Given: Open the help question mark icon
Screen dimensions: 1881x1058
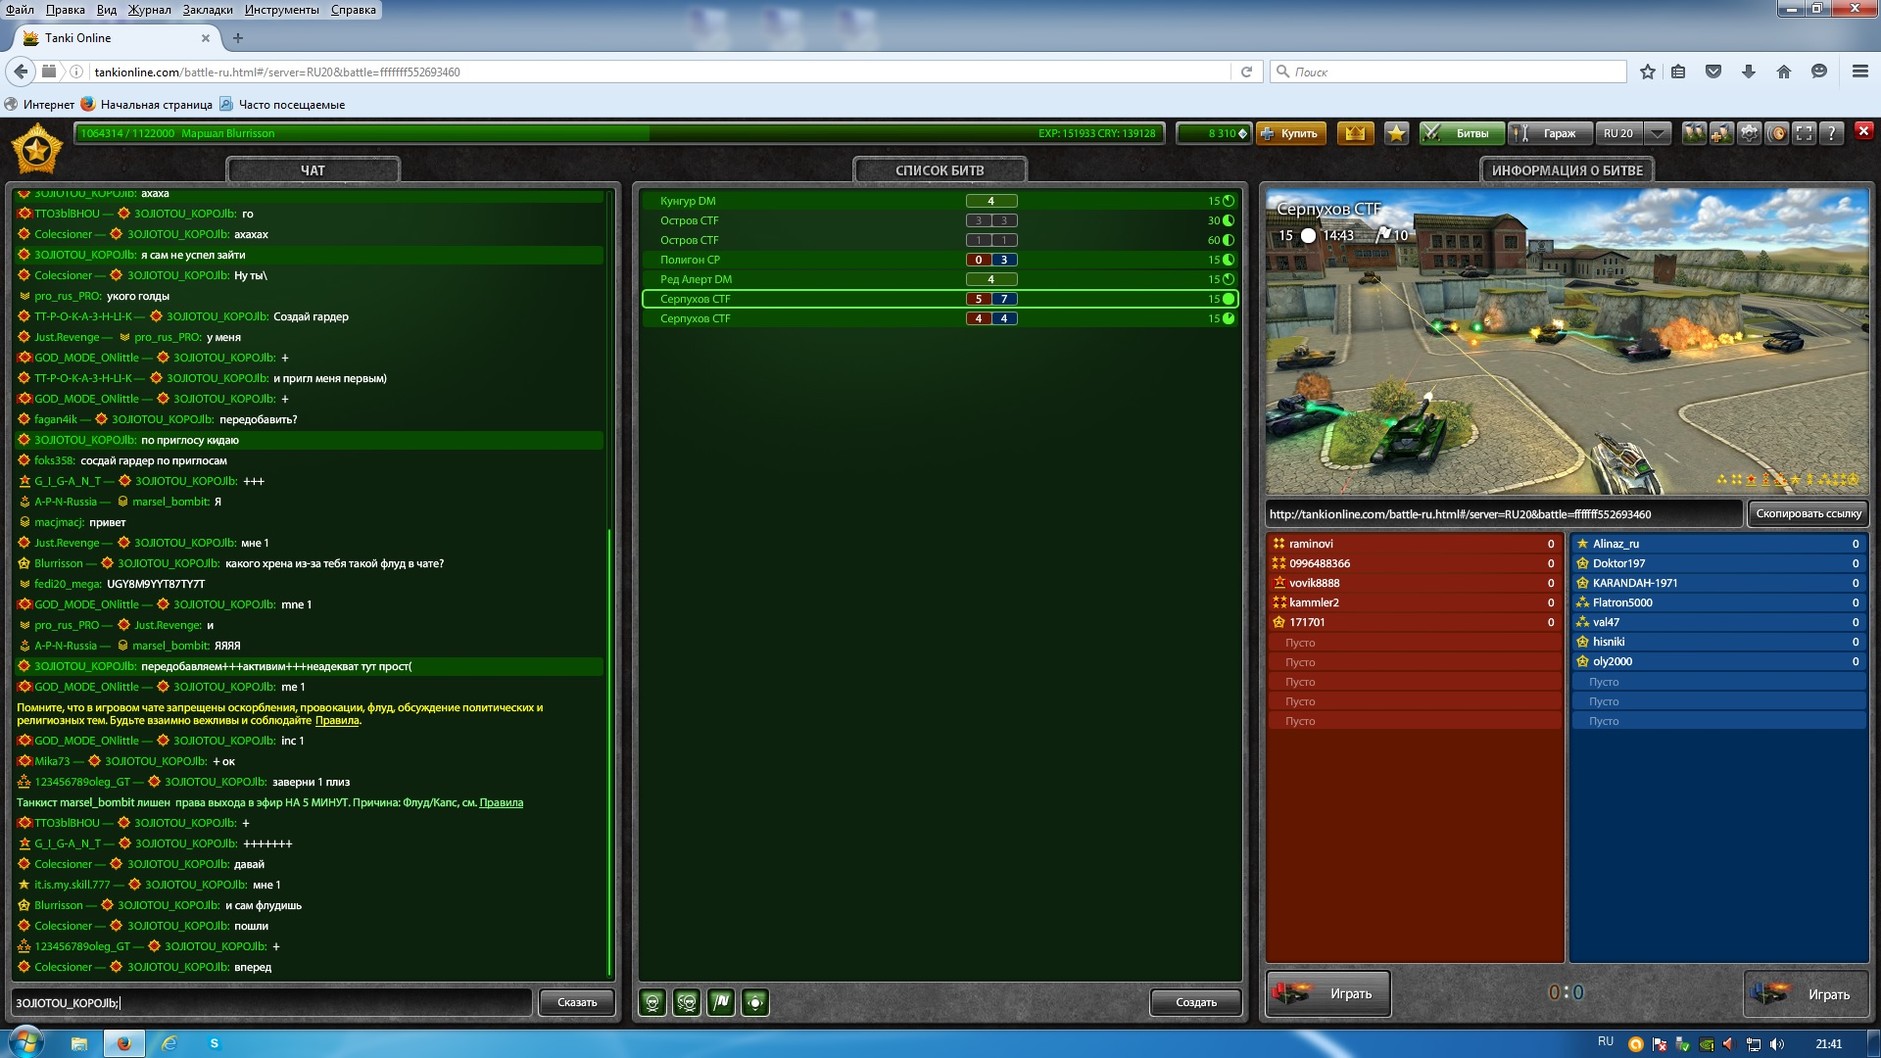Looking at the screenshot, I should [1831, 133].
